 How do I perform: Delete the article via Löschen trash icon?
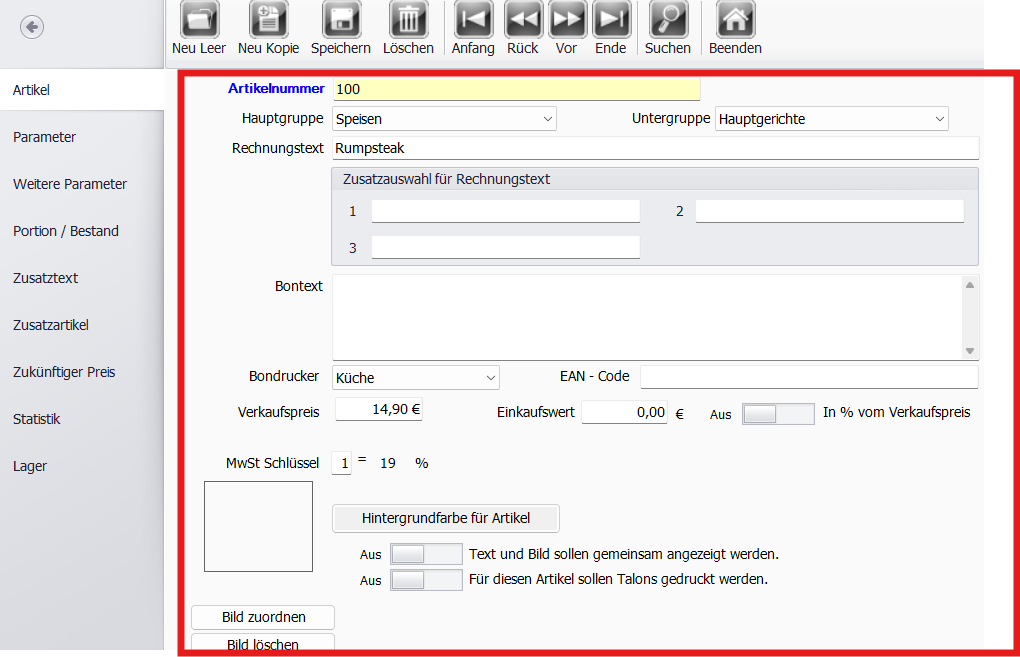coord(409,20)
